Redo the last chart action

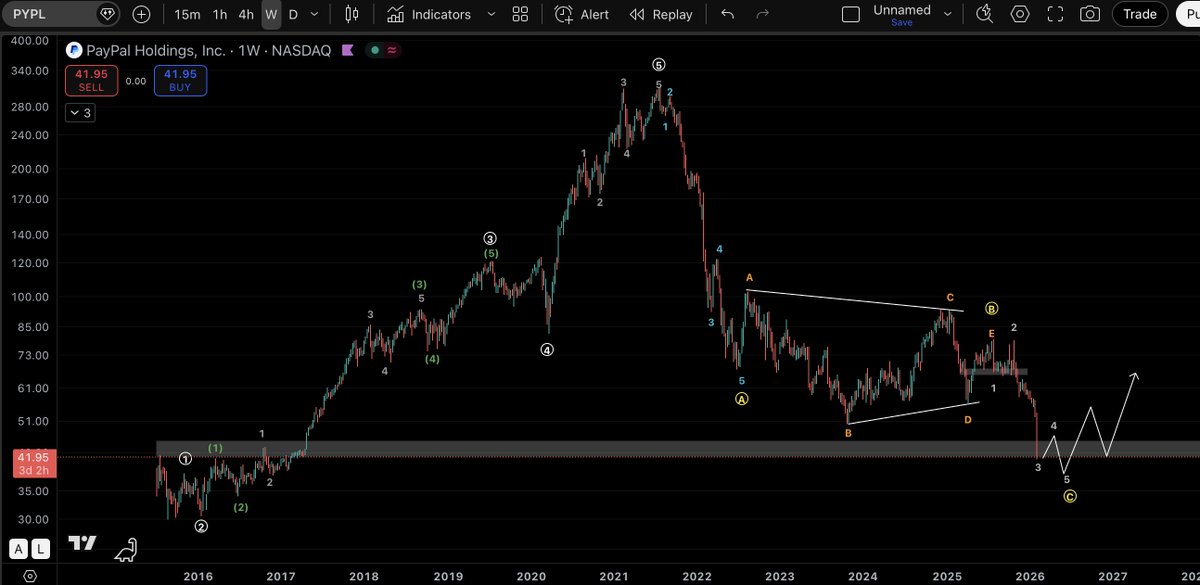click(x=763, y=14)
